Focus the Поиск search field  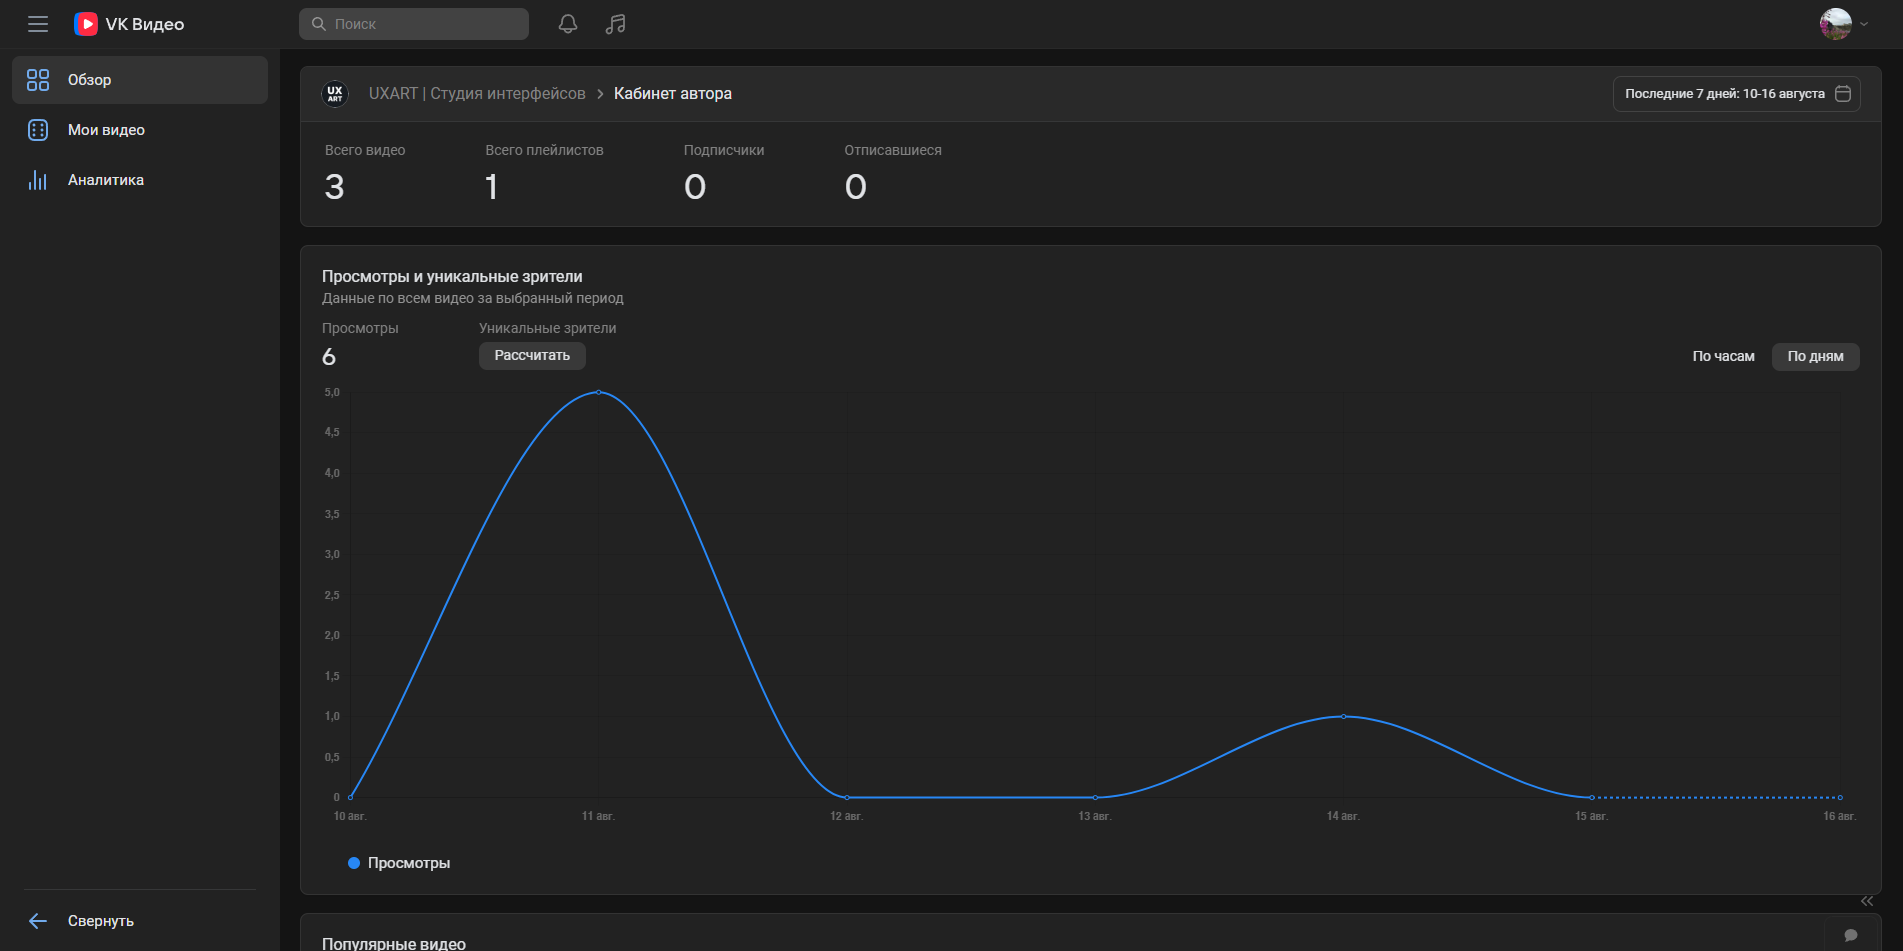tap(414, 24)
